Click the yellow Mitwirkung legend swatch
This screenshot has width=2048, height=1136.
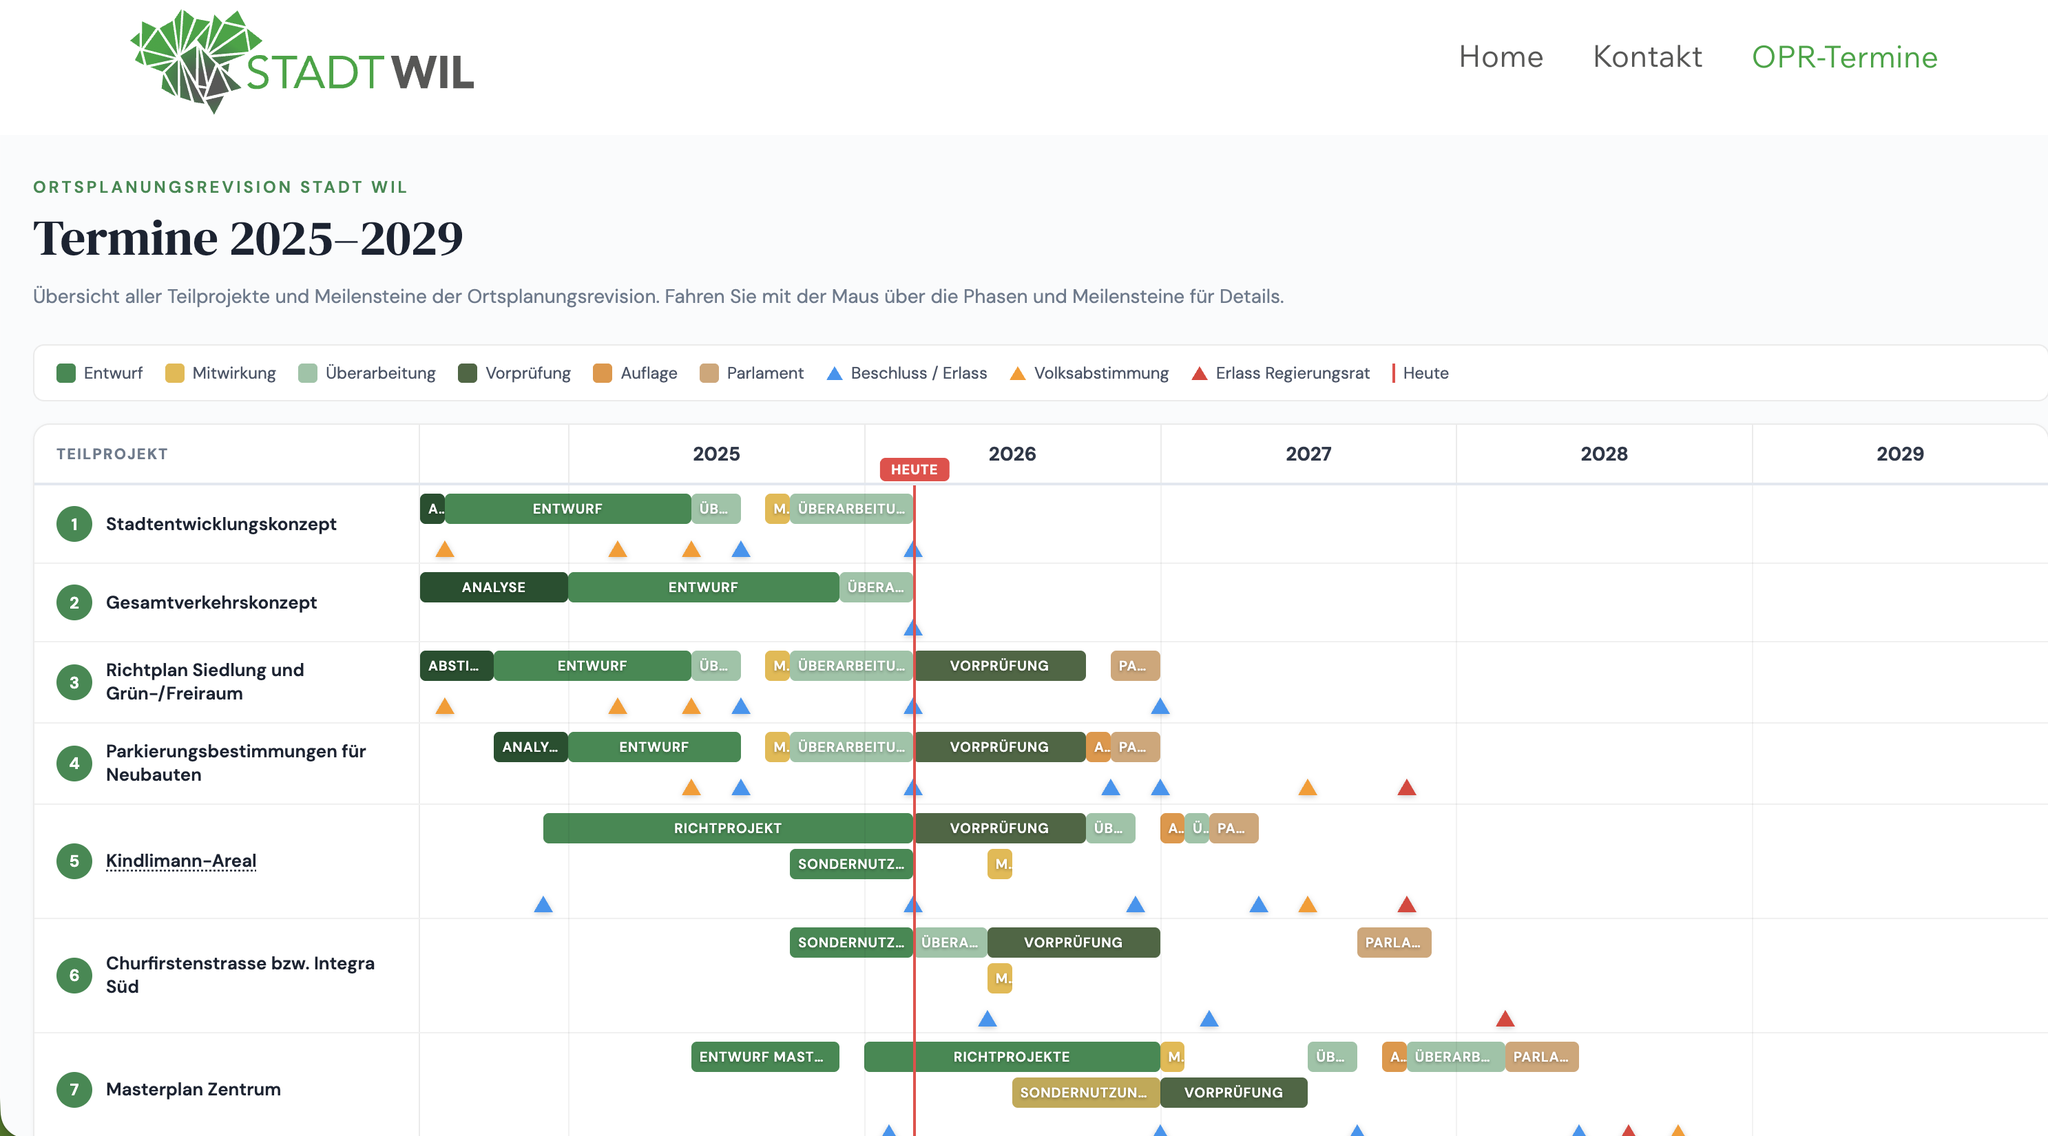[175, 373]
